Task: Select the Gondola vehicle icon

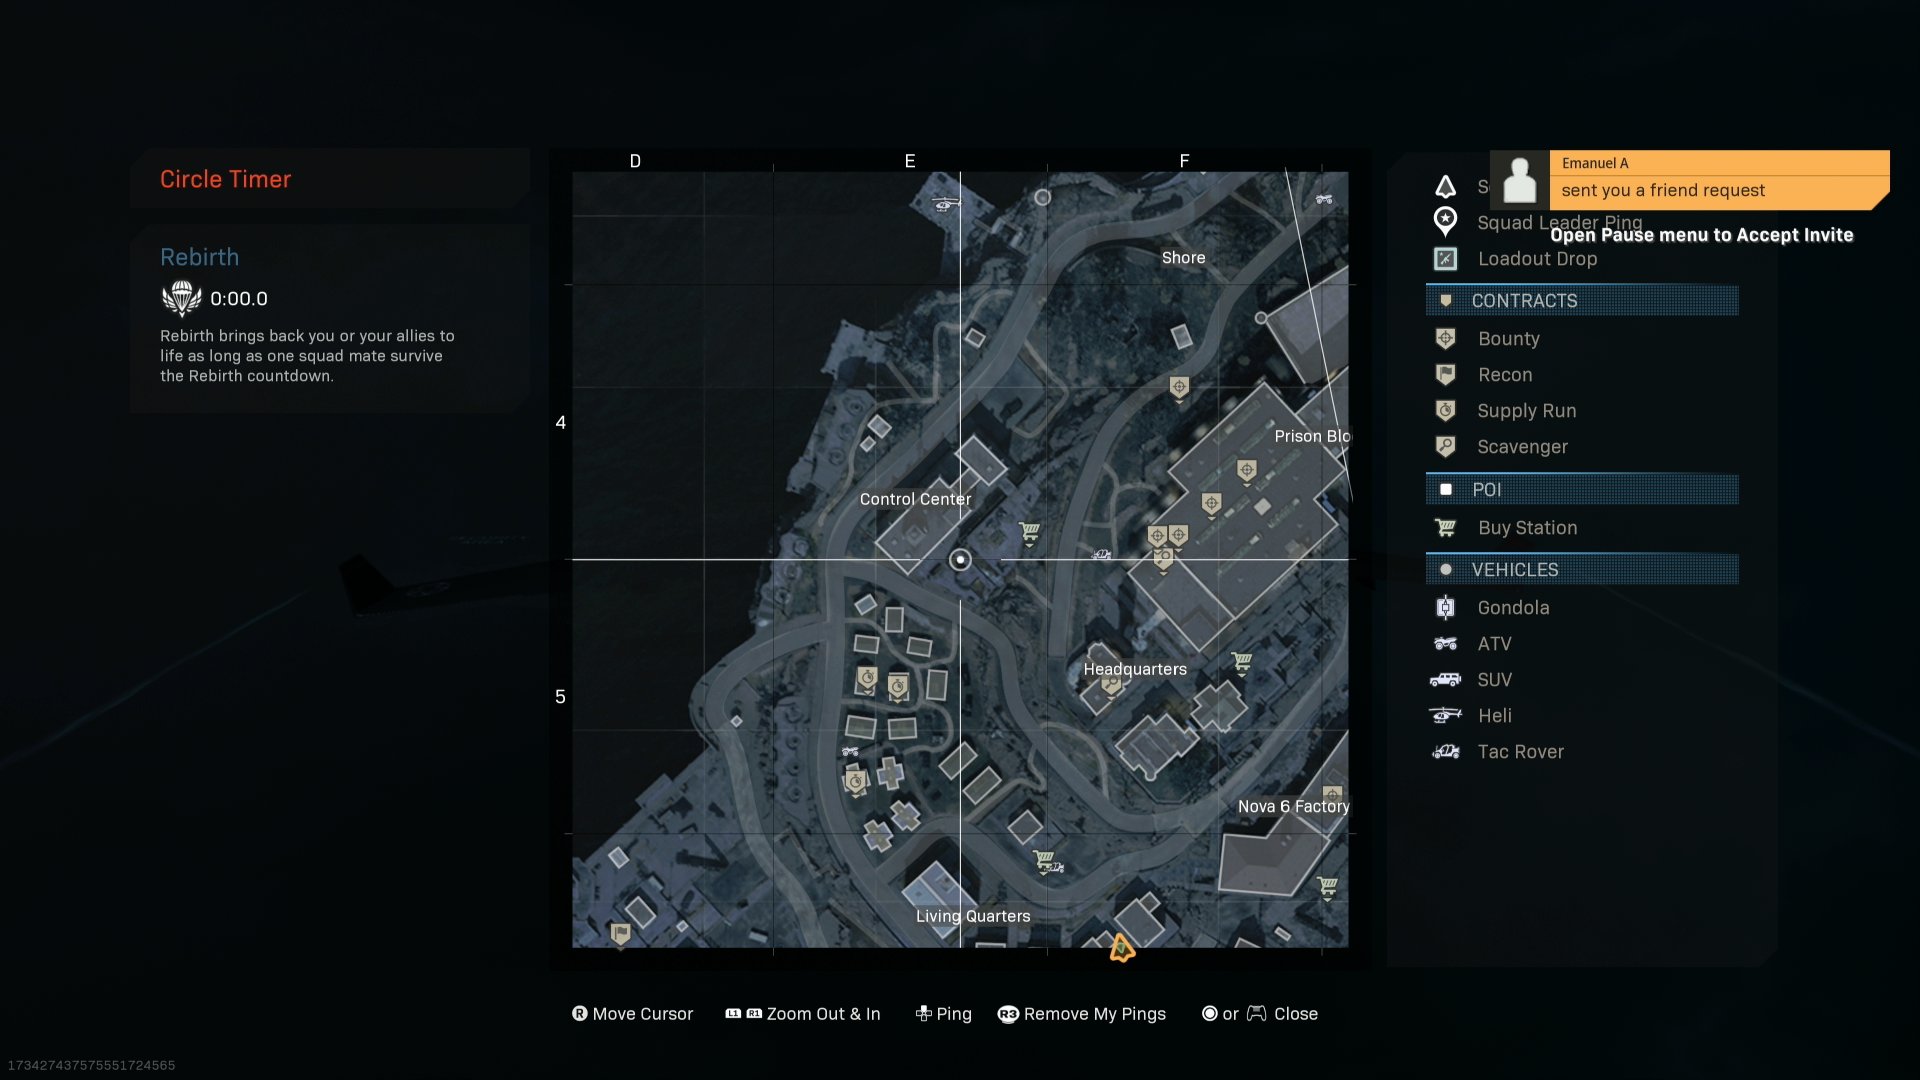Action: (x=1445, y=605)
